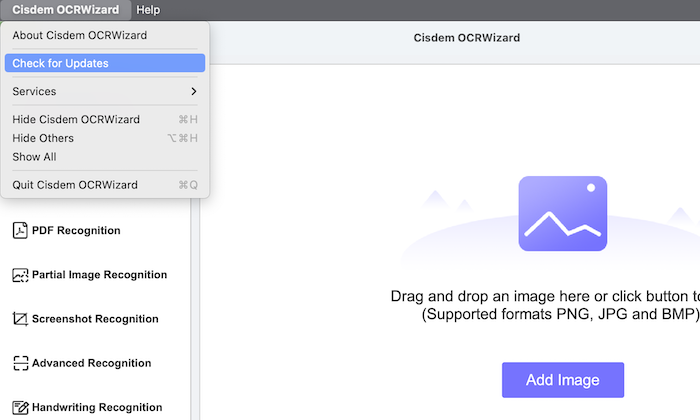The height and width of the screenshot is (420, 700).
Task: Click the PDF Recognition icon
Action: [x=20, y=231]
